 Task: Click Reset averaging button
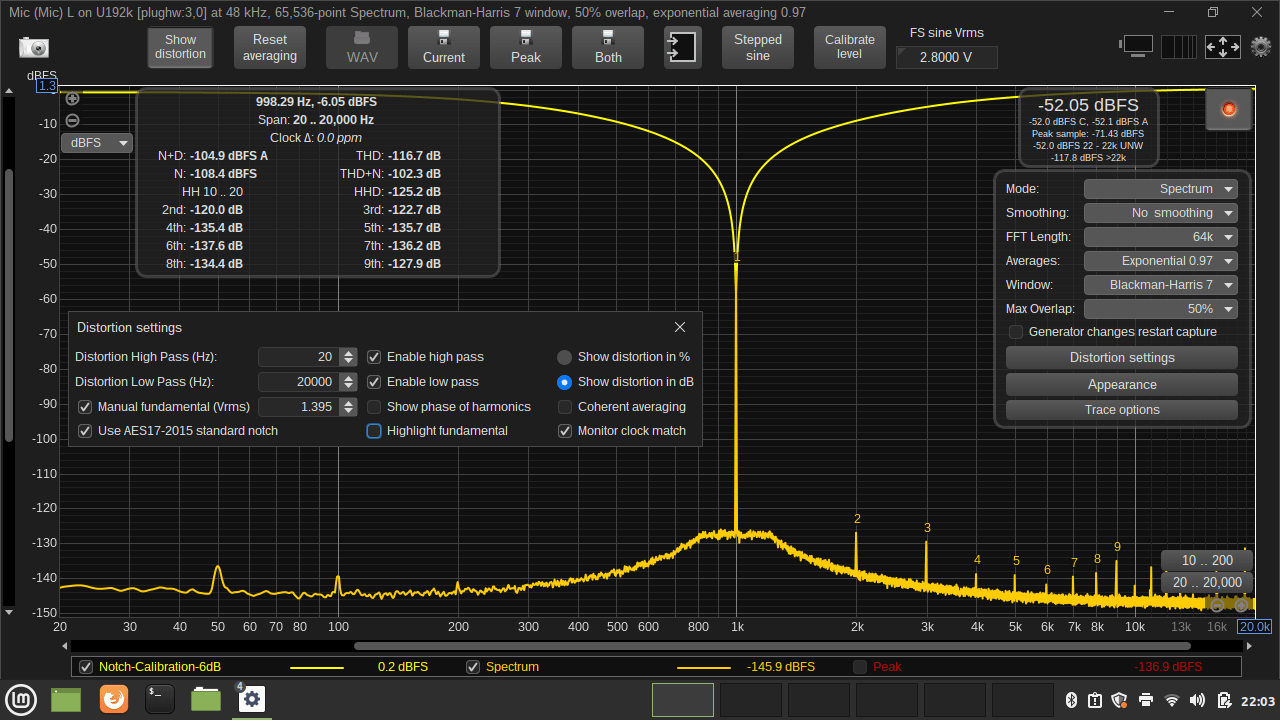270,47
